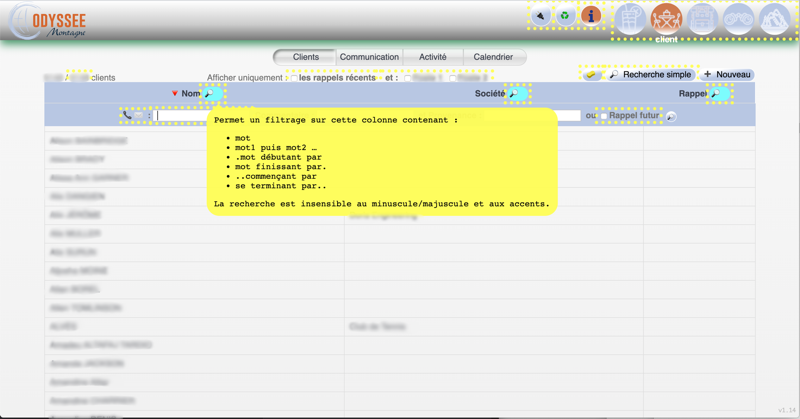
Task: Click the plug connection icon in header
Action: coord(540,16)
